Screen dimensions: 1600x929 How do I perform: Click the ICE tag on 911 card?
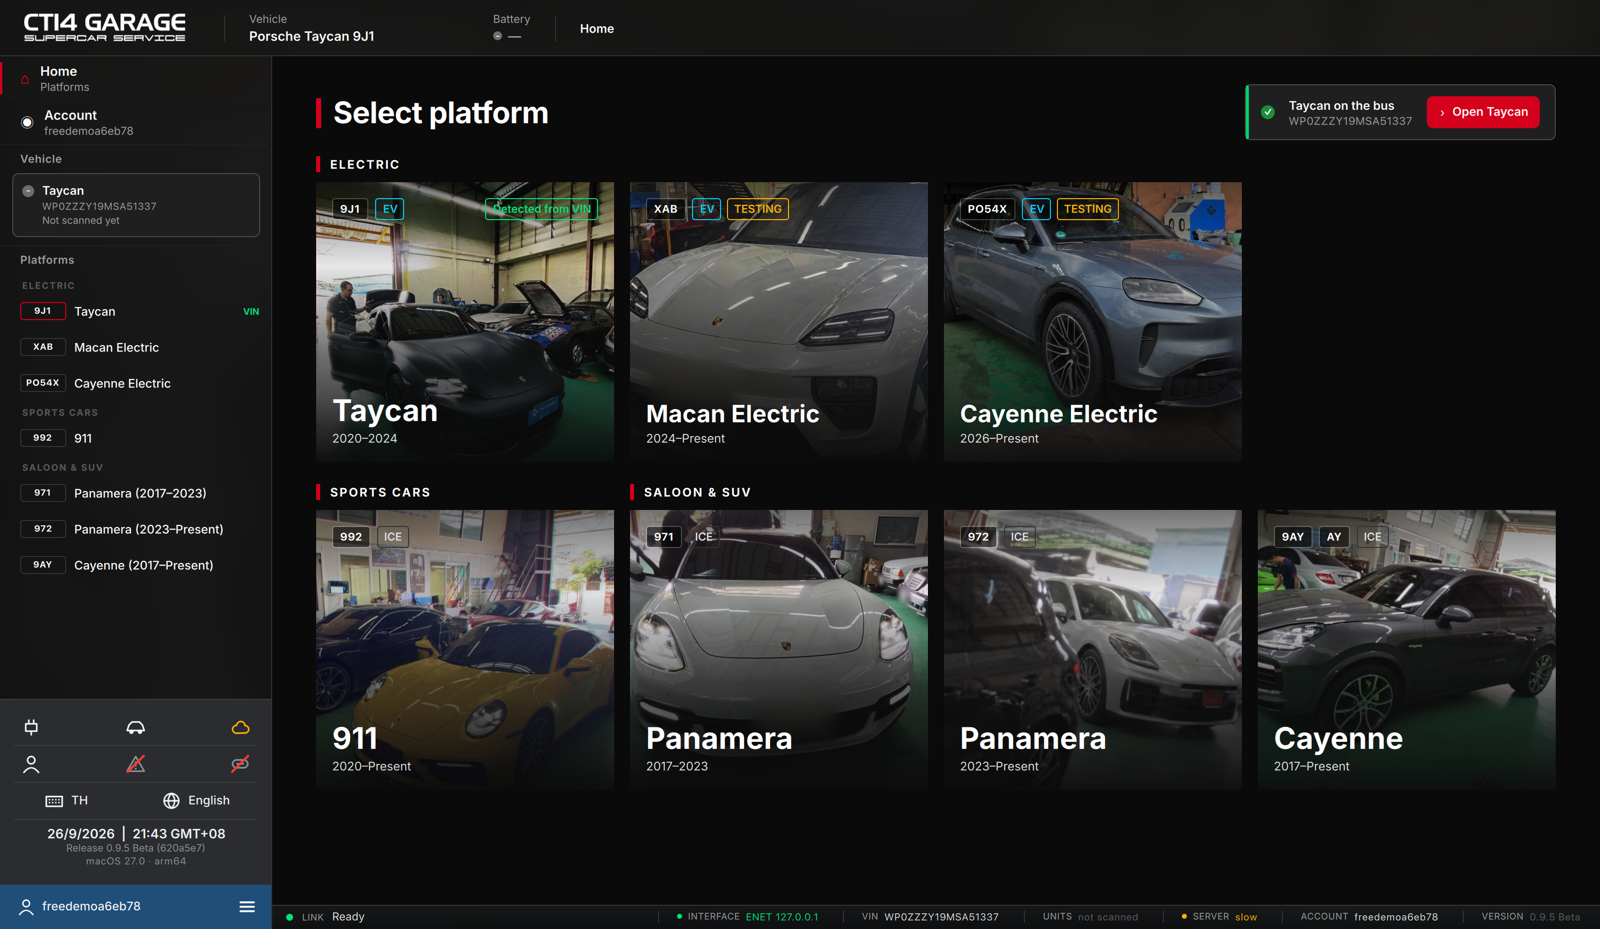click(x=393, y=537)
